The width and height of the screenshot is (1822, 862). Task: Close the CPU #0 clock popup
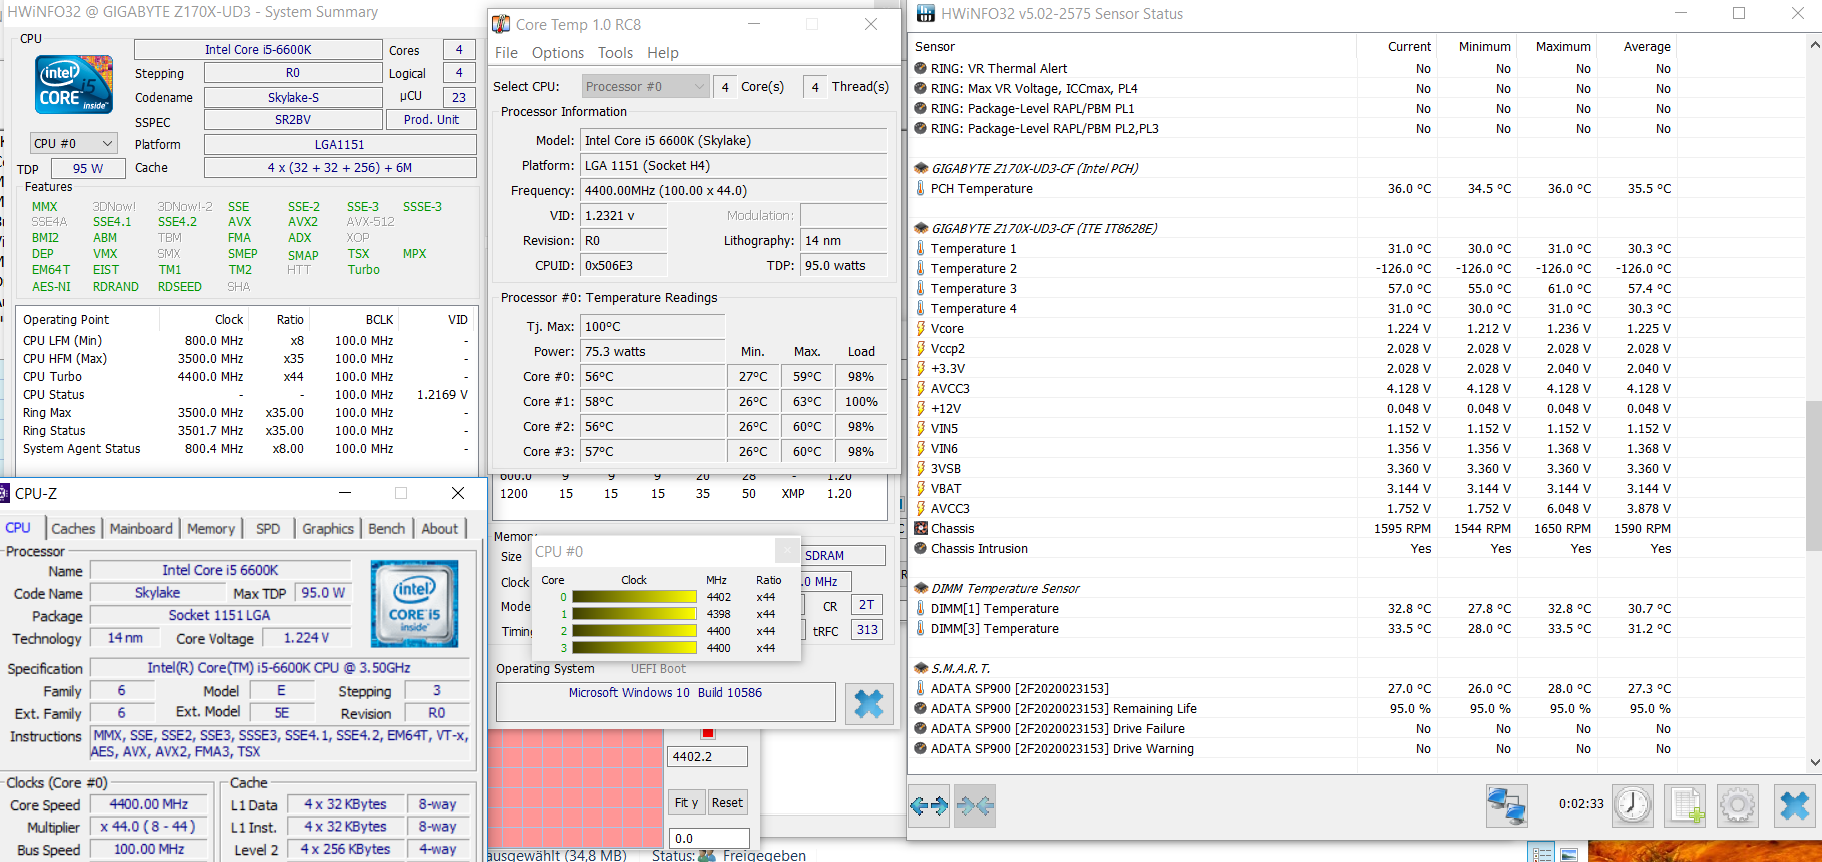(x=787, y=551)
